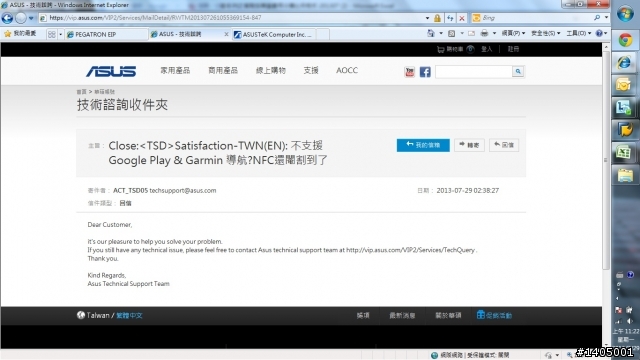Open the 線上購物 navigation item
This screenshot has width=640, height=360.
point(271,71)
